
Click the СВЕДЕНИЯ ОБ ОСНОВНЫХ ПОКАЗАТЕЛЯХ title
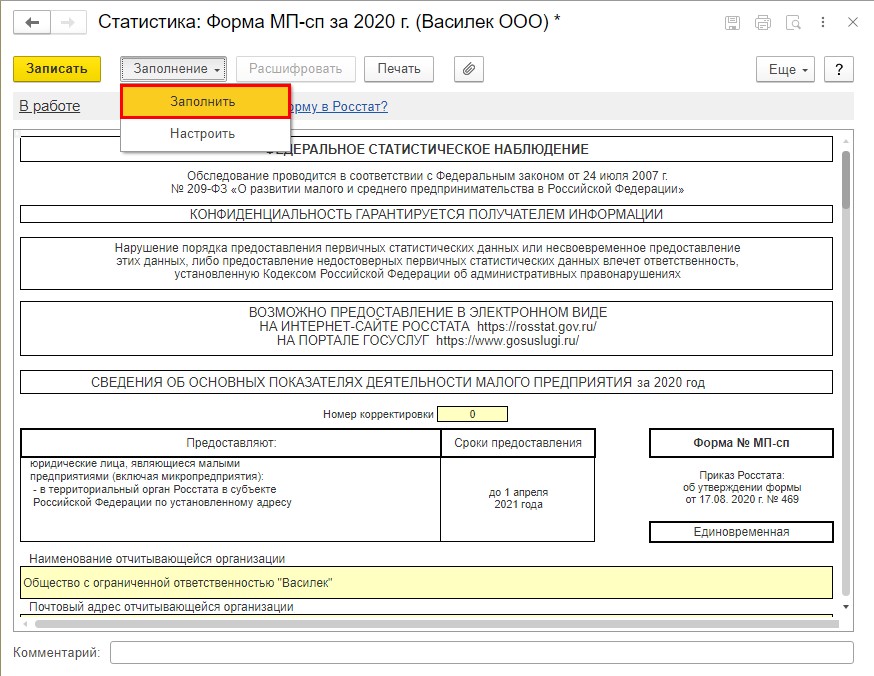coord(426,382)
